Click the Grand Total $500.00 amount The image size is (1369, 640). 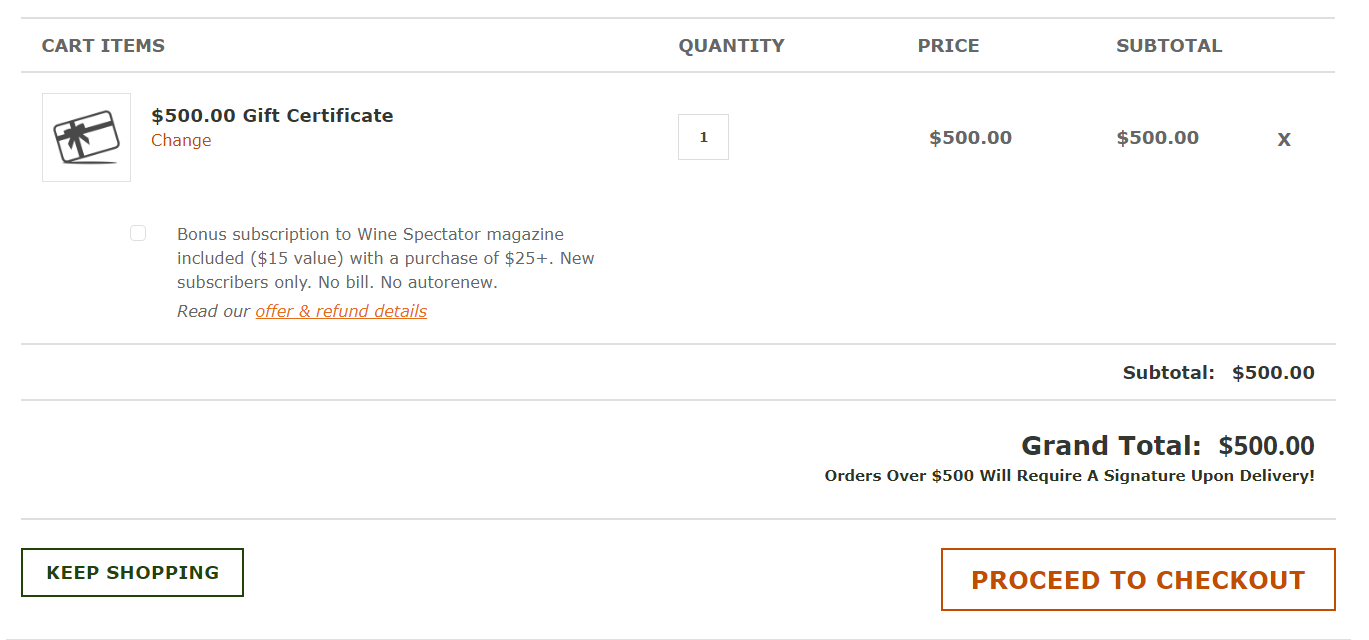1266,446
